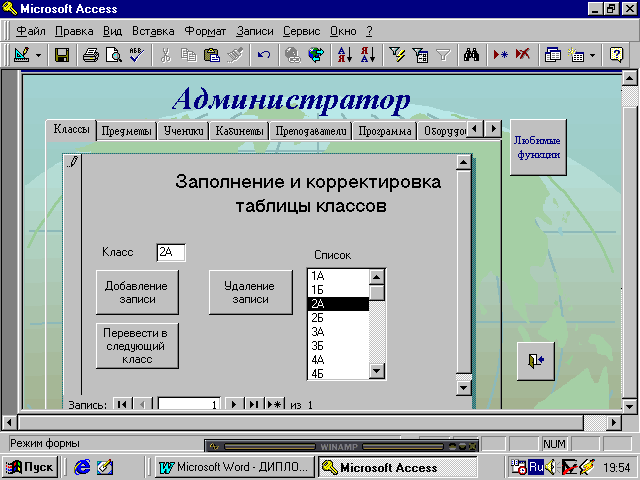640x480 pixels.
Task: Go to next record navigation button
Action: click(x=234, y=404)
